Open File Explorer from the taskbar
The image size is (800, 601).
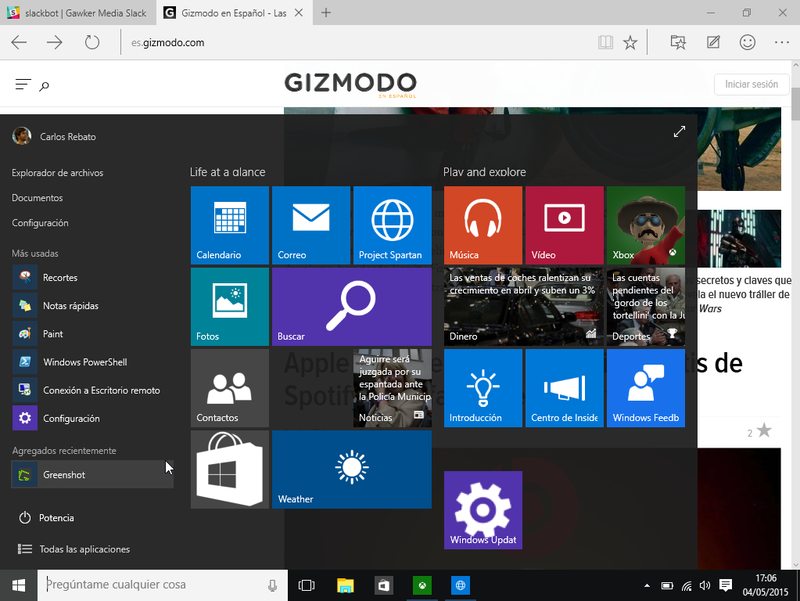click(345, 585)
